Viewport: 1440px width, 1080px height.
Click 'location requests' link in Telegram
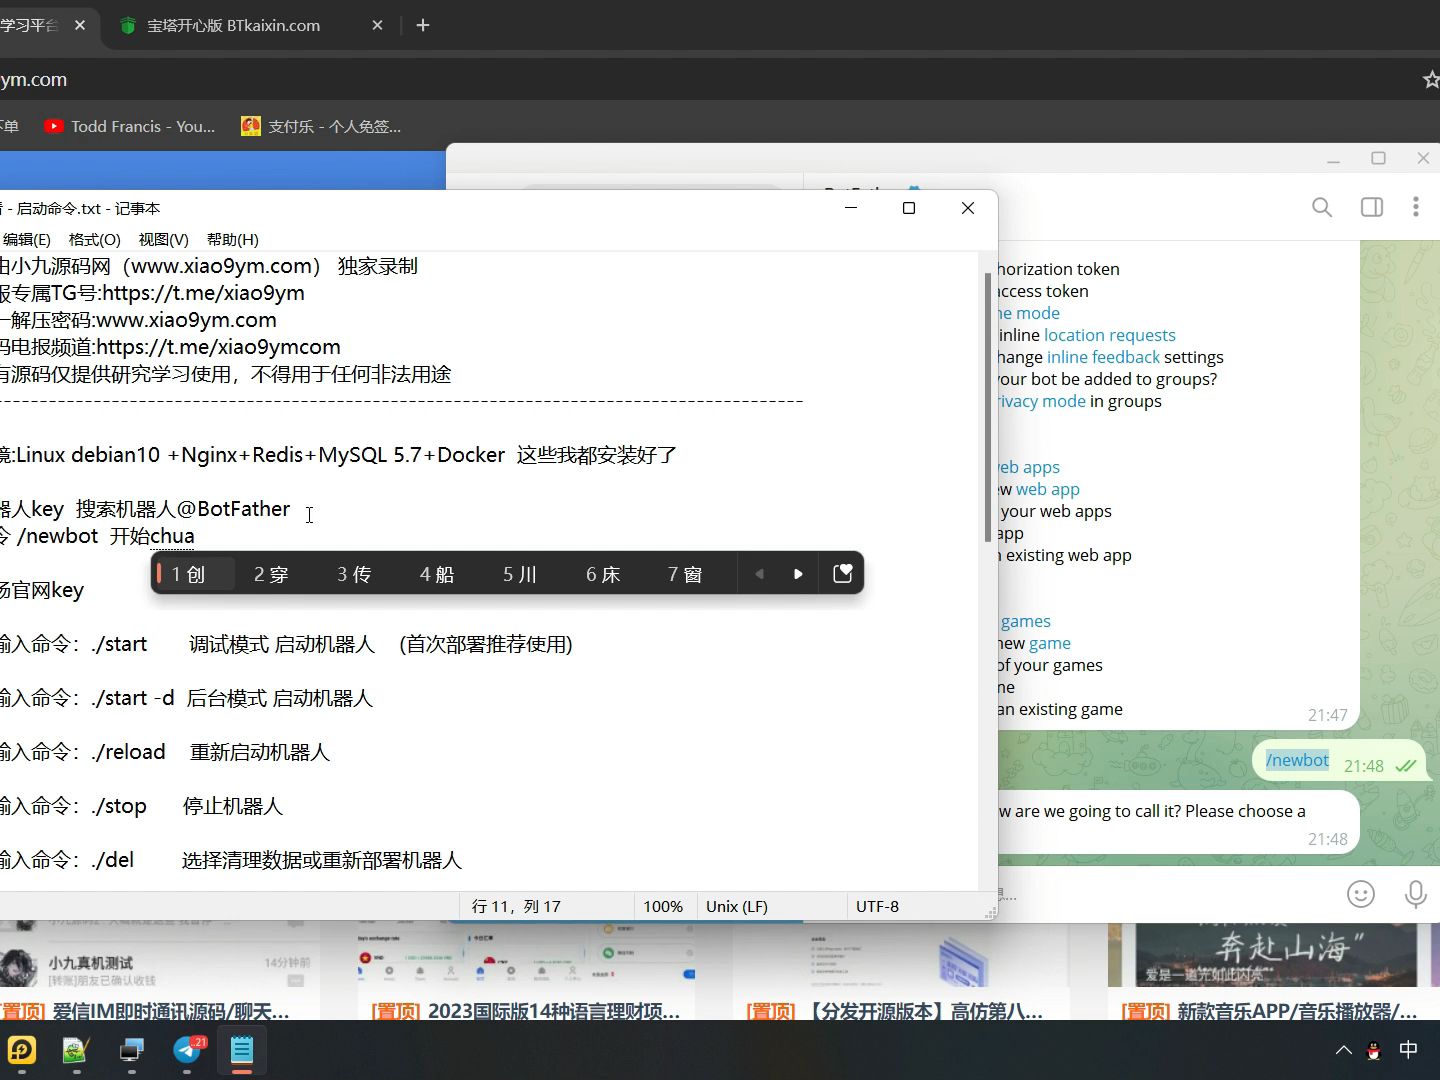(1110, 335)
